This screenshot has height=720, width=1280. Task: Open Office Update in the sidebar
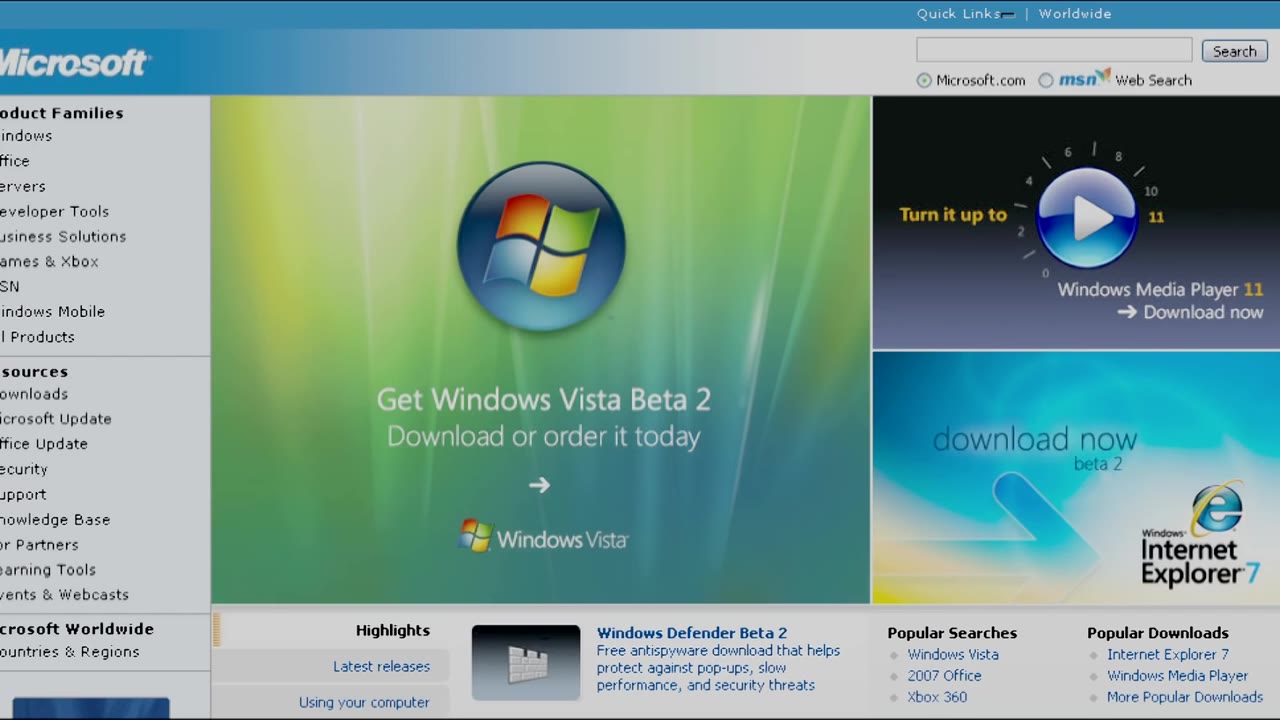pyautogui.click(x=44, y=444)
